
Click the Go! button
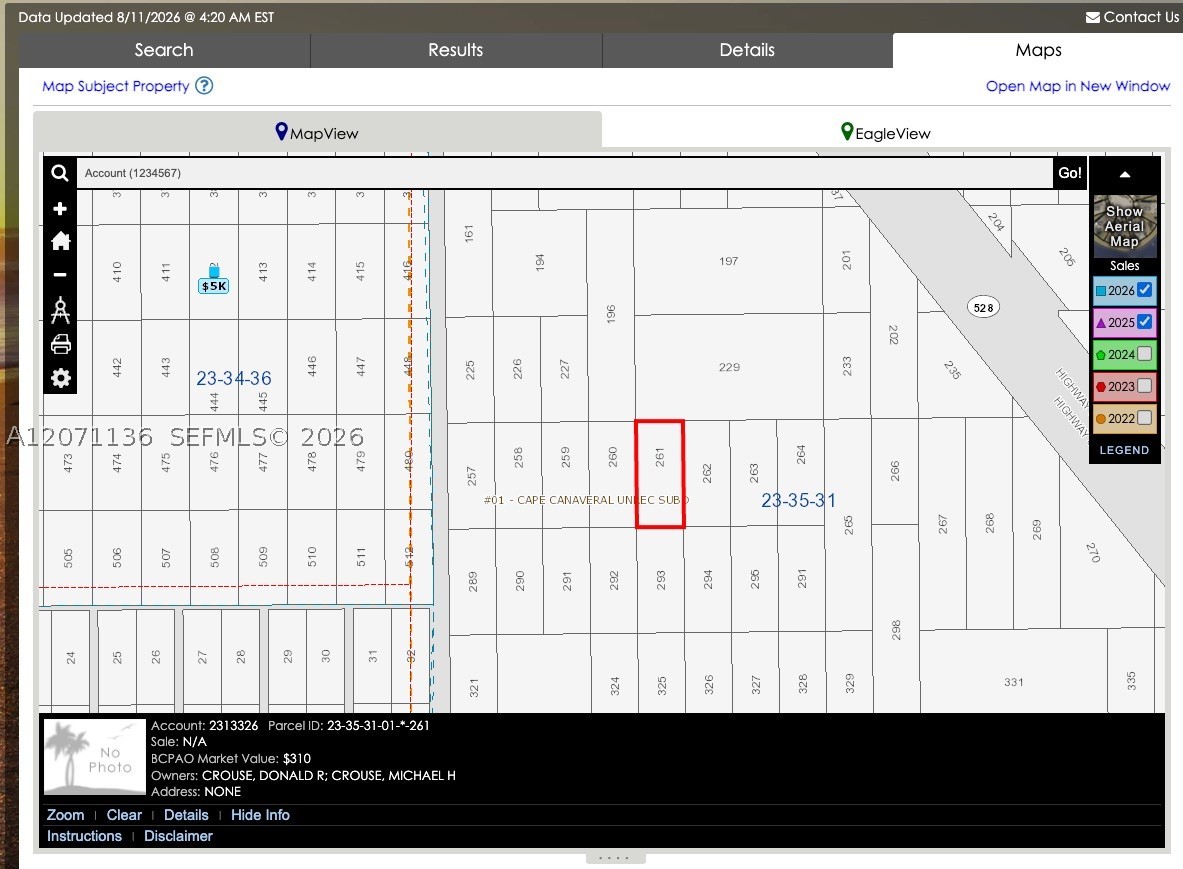1069,173
